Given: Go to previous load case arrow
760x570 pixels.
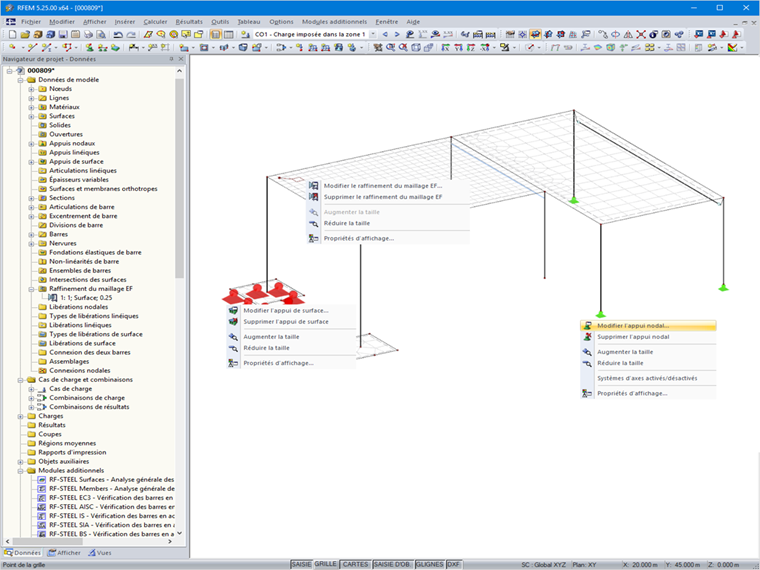Looking at the screenshot, I should (385, 34).
